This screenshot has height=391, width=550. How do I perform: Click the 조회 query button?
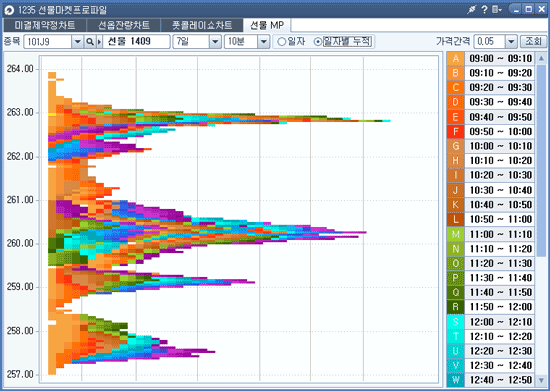tap(533, 42)
